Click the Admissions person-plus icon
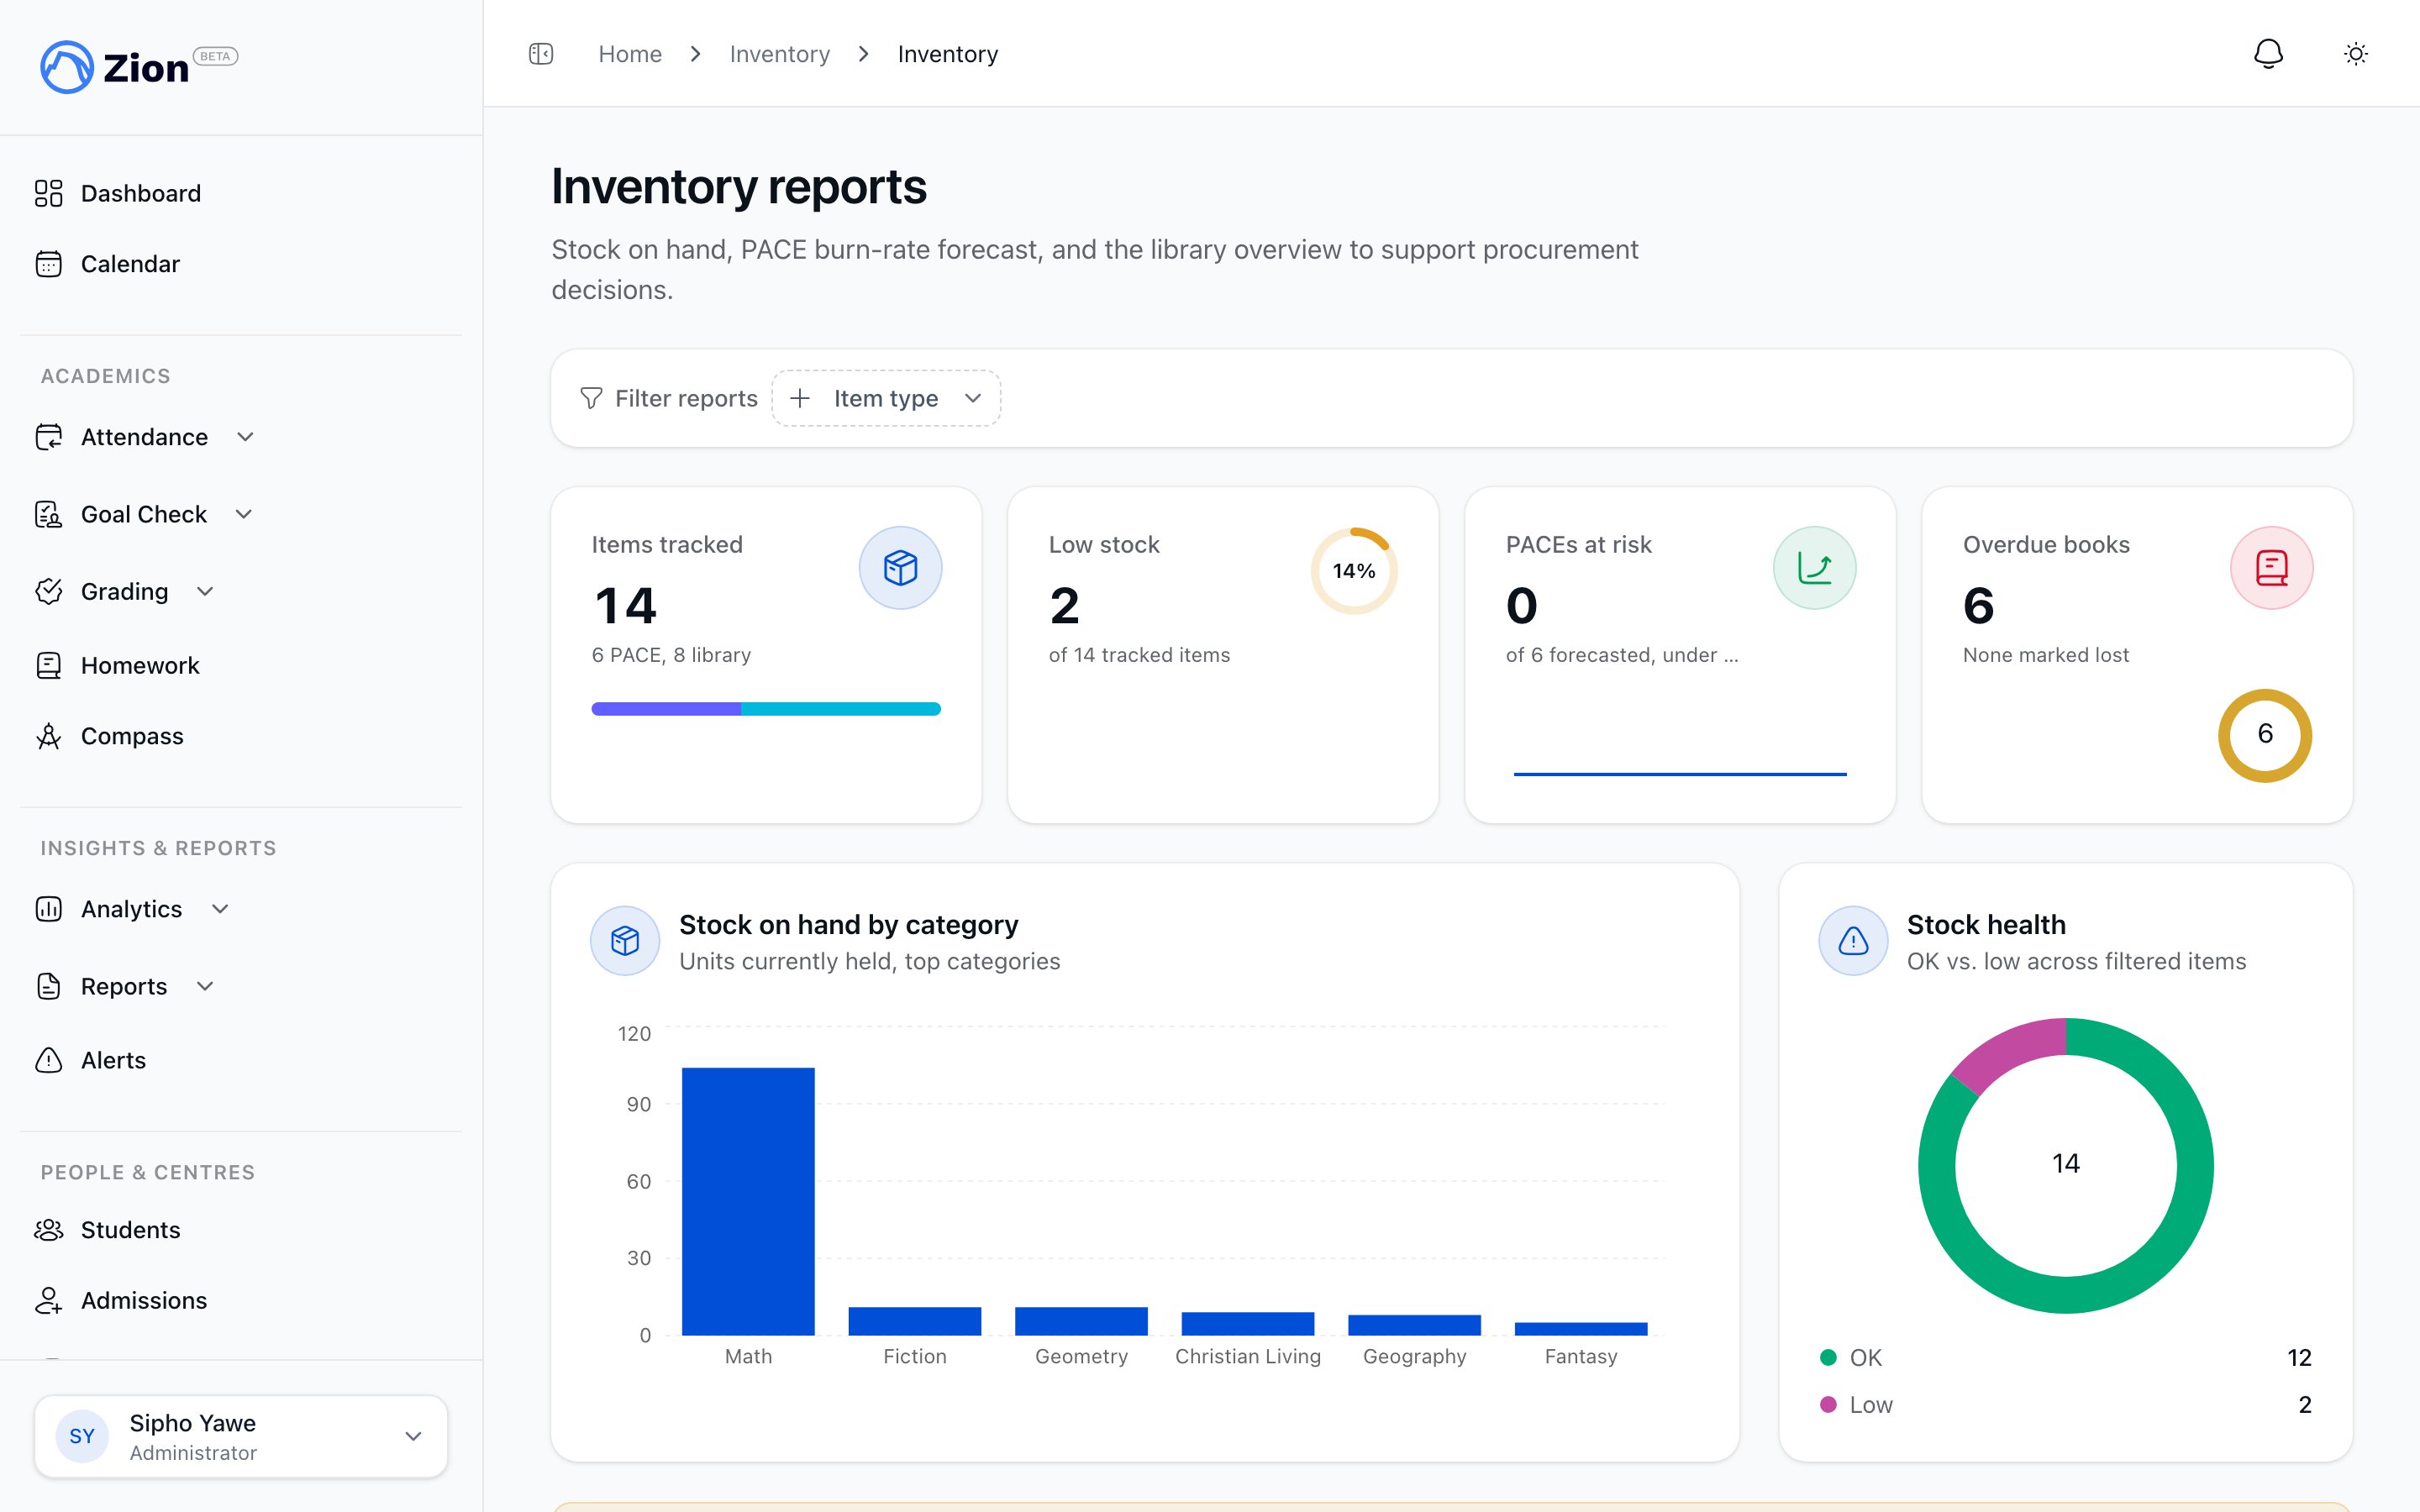This screenshot has width=2420, height=1512. click(49, 1300)
